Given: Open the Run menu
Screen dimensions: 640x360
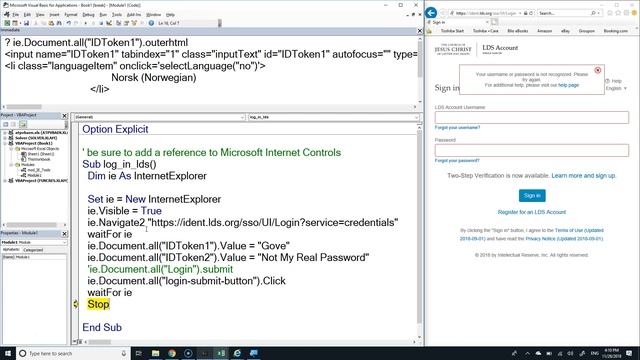Looking at the screenshot, I should tap(103, 15).
